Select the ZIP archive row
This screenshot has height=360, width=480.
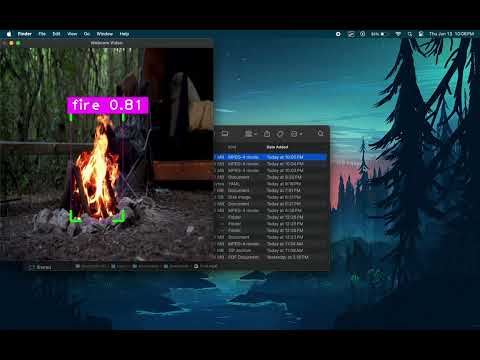pos(270,250)
